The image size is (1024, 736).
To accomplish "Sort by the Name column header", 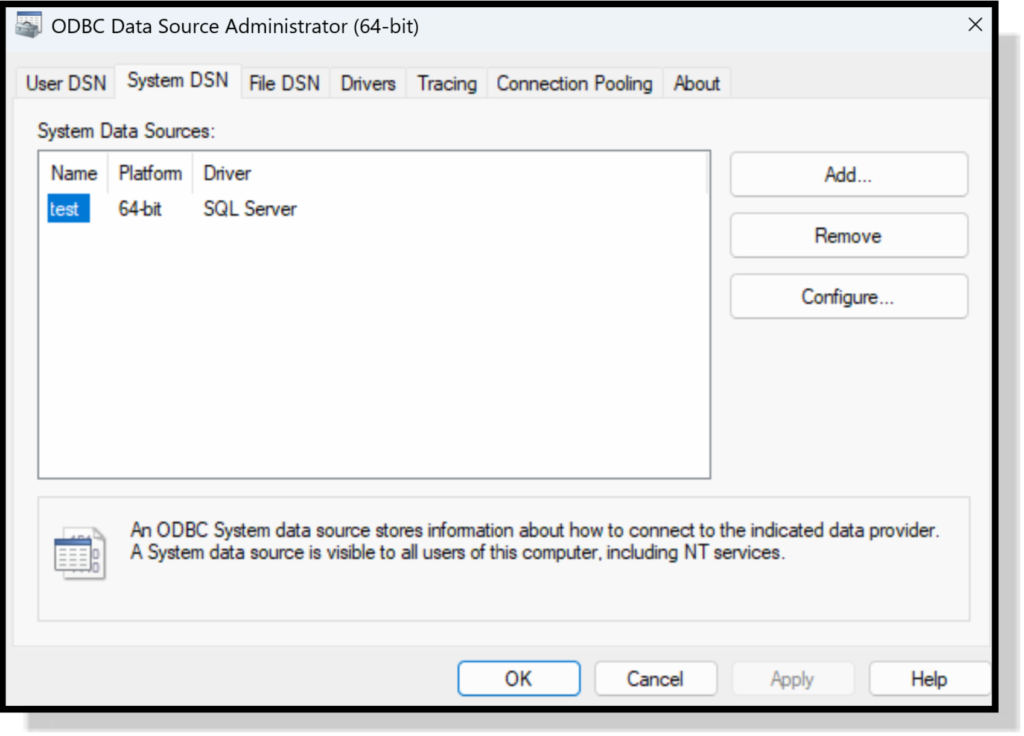I will pyautogui.click(x=74, y=173).
